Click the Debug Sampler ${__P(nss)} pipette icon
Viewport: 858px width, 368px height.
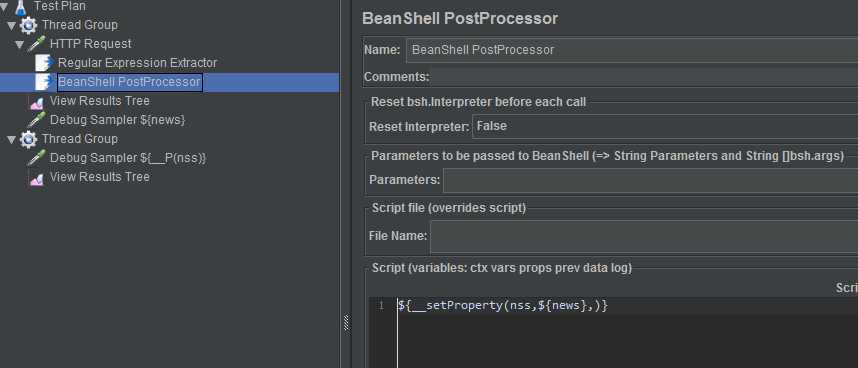click(x=37, y=158)
